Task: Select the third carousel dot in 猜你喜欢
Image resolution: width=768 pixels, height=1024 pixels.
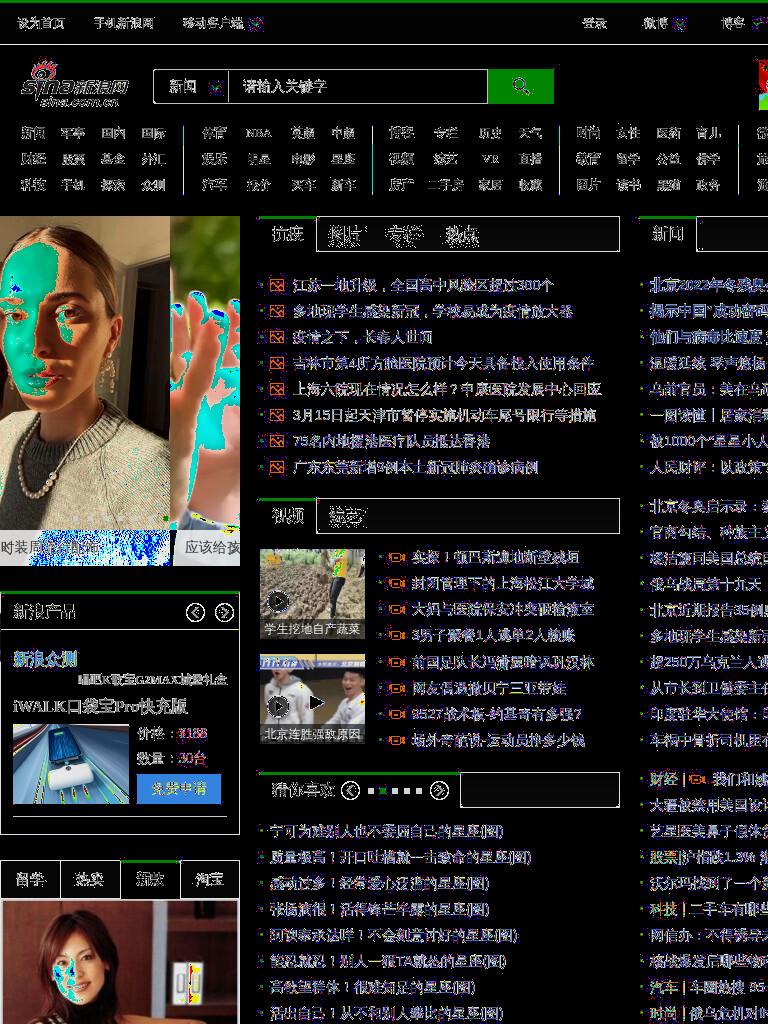Action: [x=394, y=791]
